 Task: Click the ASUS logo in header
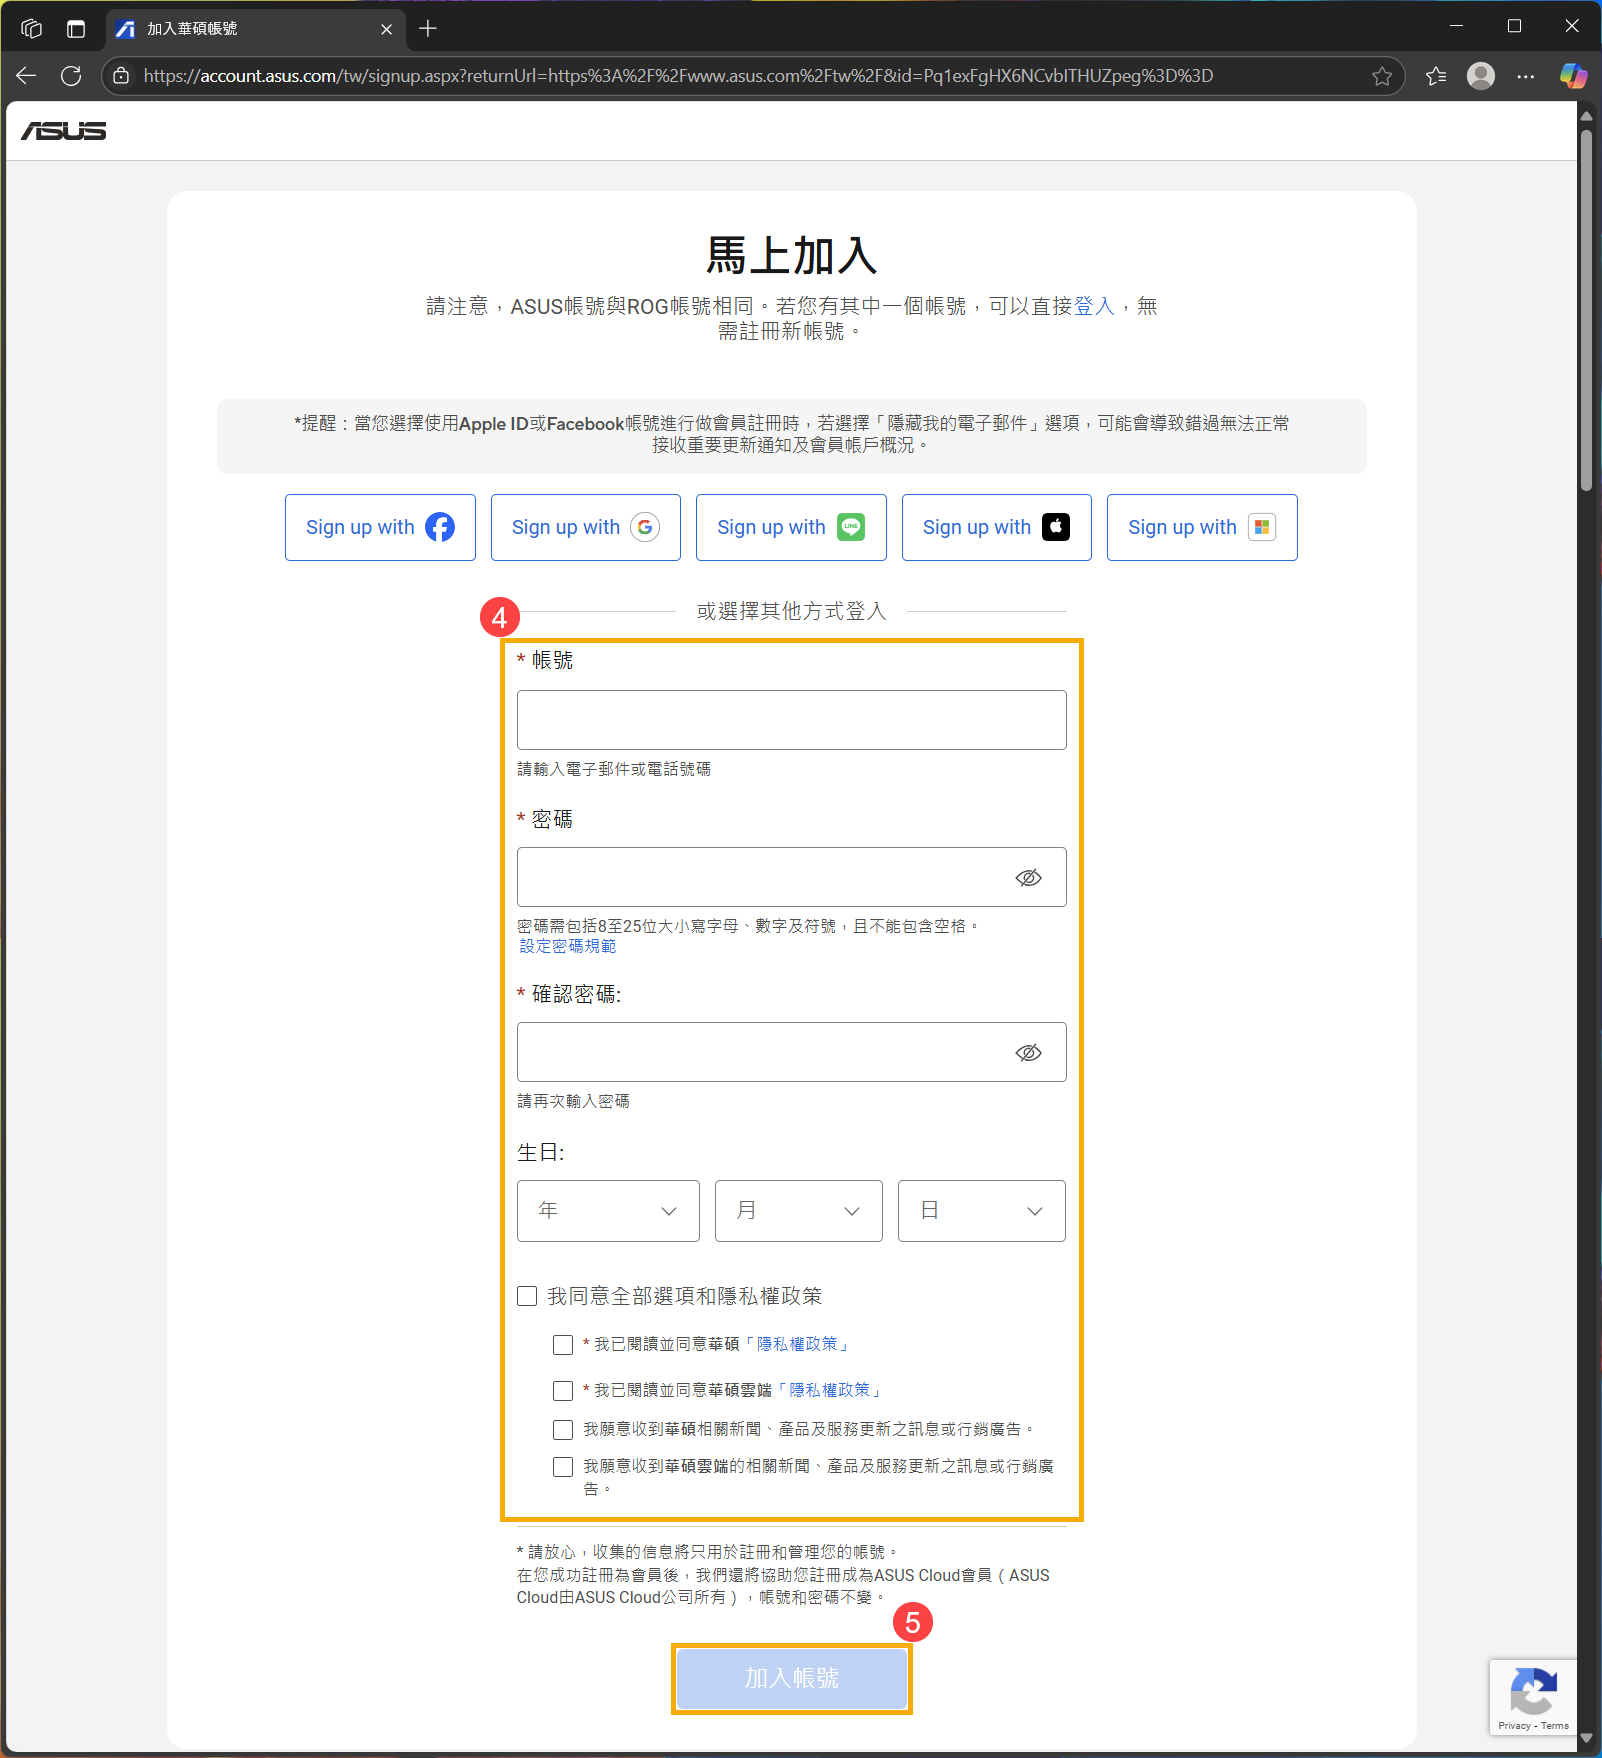(x=64, y=131)
